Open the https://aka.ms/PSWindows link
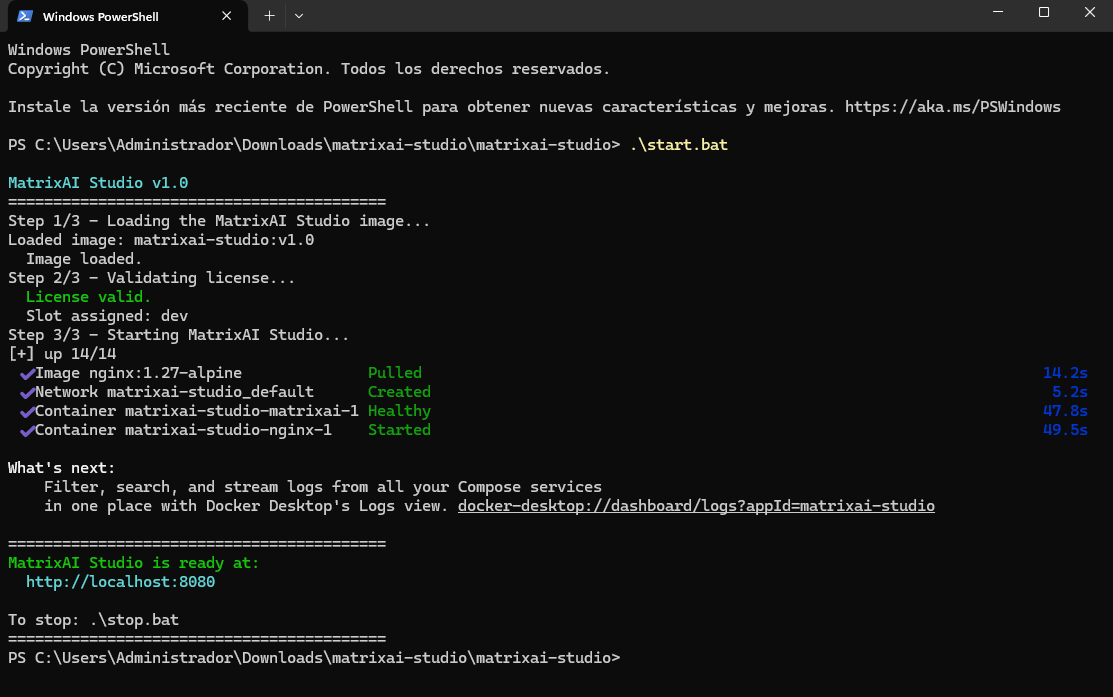This screenshot has height=697, width=1113. point(952,107)
